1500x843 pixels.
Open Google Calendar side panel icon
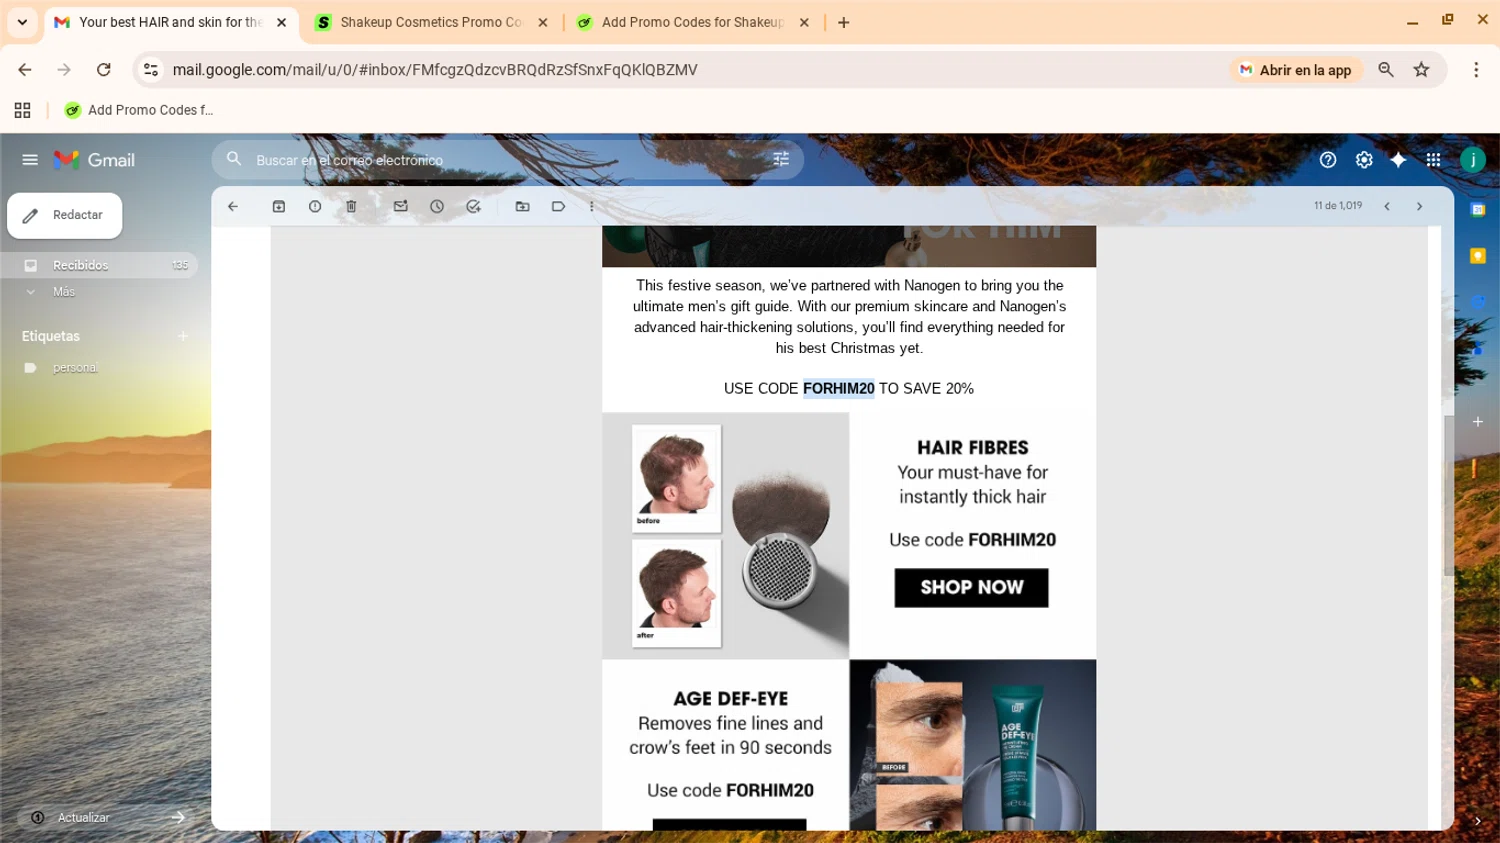tap(1478, 210)
